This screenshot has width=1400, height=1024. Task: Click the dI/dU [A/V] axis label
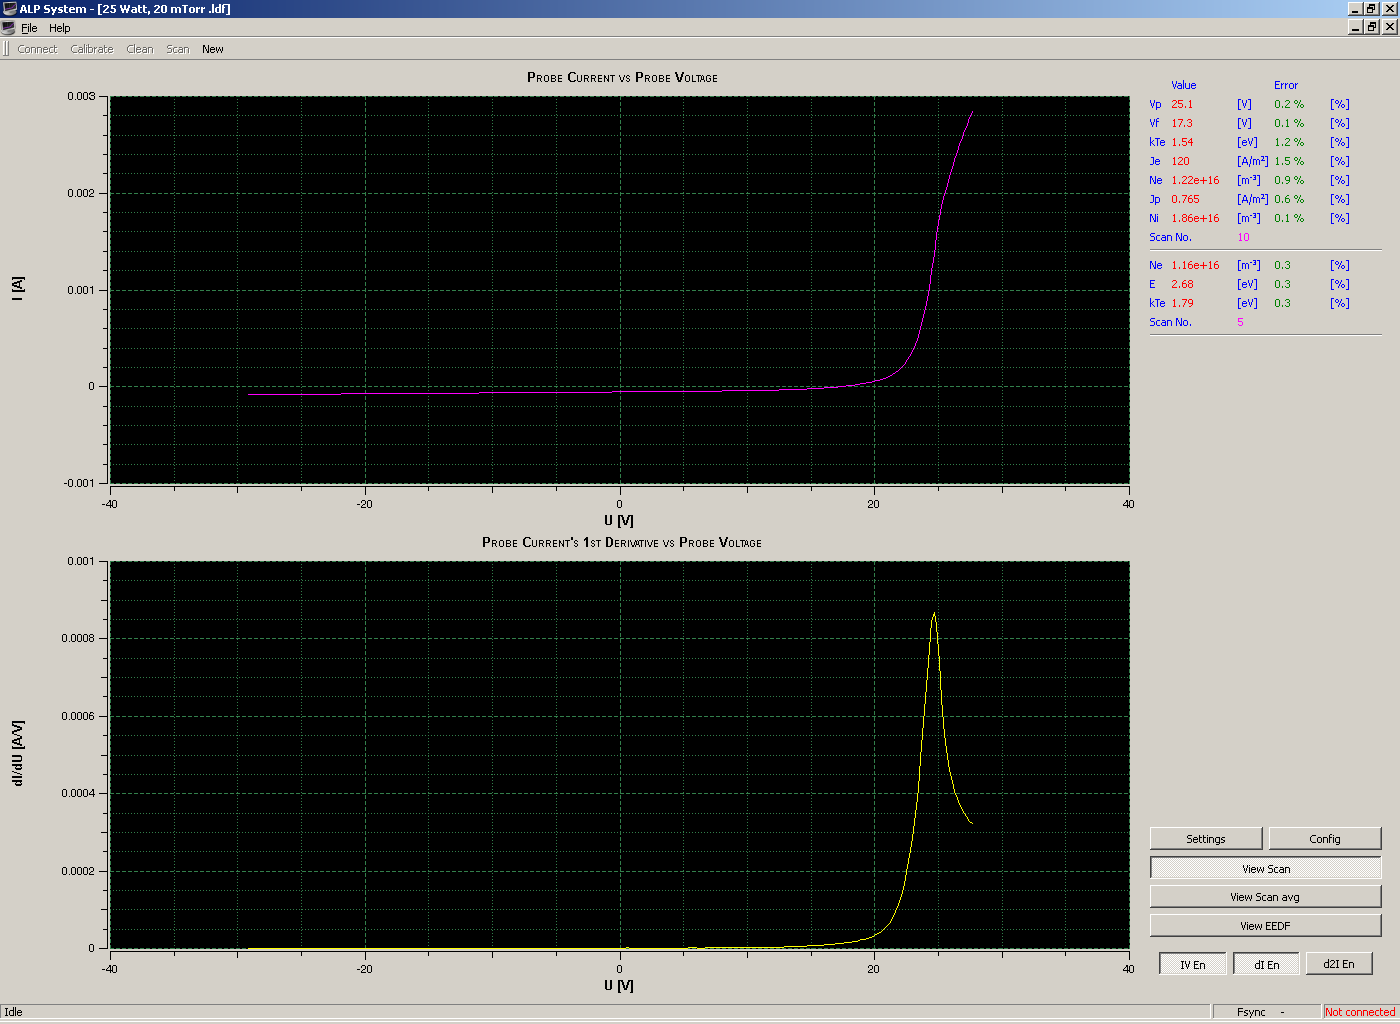click(18, 753)
